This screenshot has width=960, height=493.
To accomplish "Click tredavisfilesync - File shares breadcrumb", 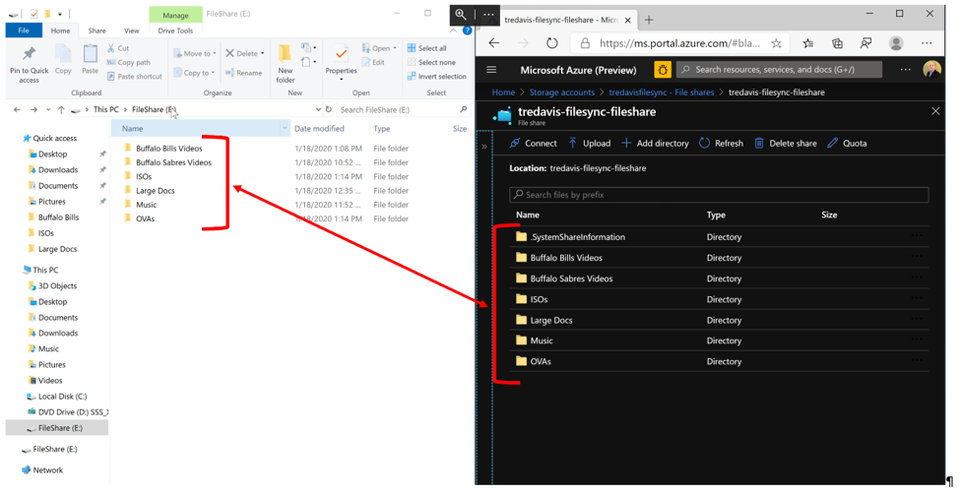I will (661, 92).
